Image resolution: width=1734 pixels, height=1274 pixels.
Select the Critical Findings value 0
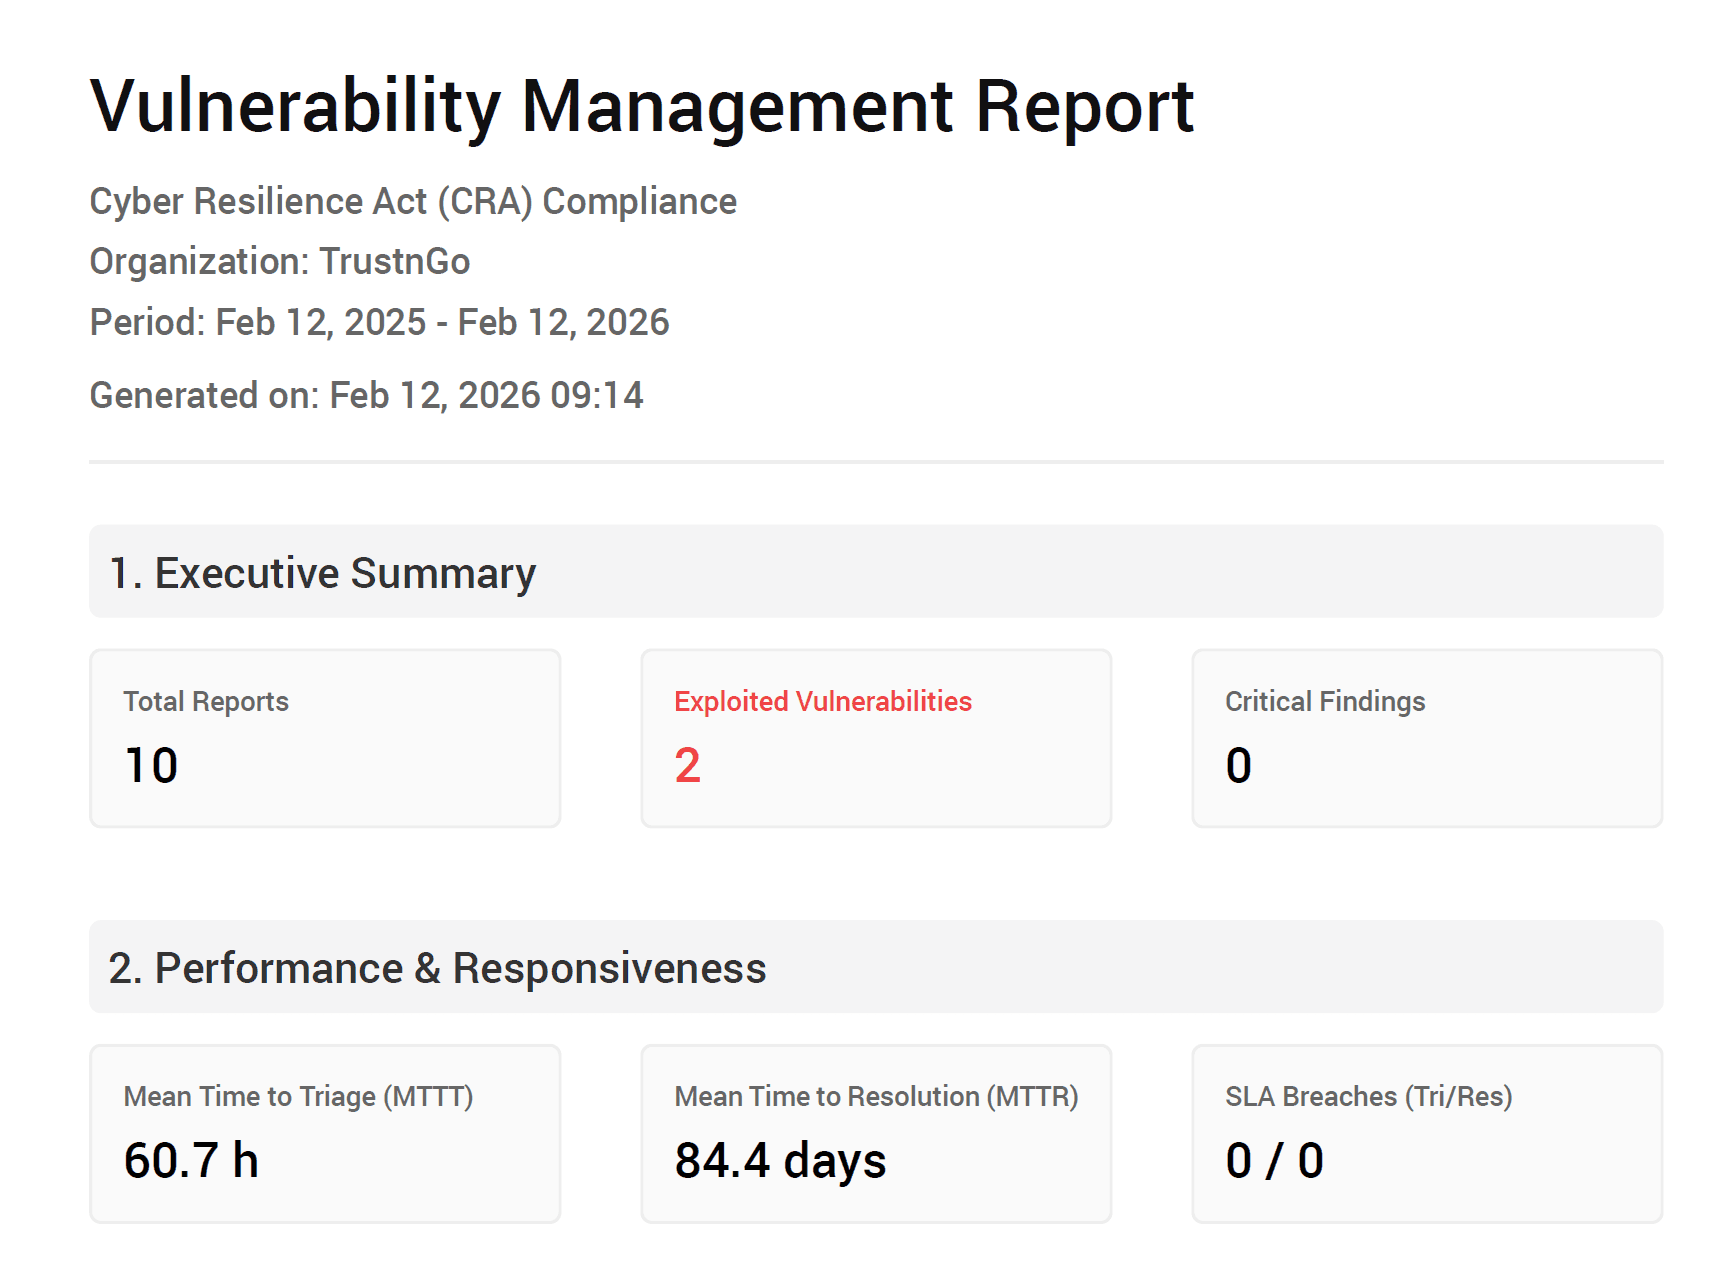pos(1239,765)
